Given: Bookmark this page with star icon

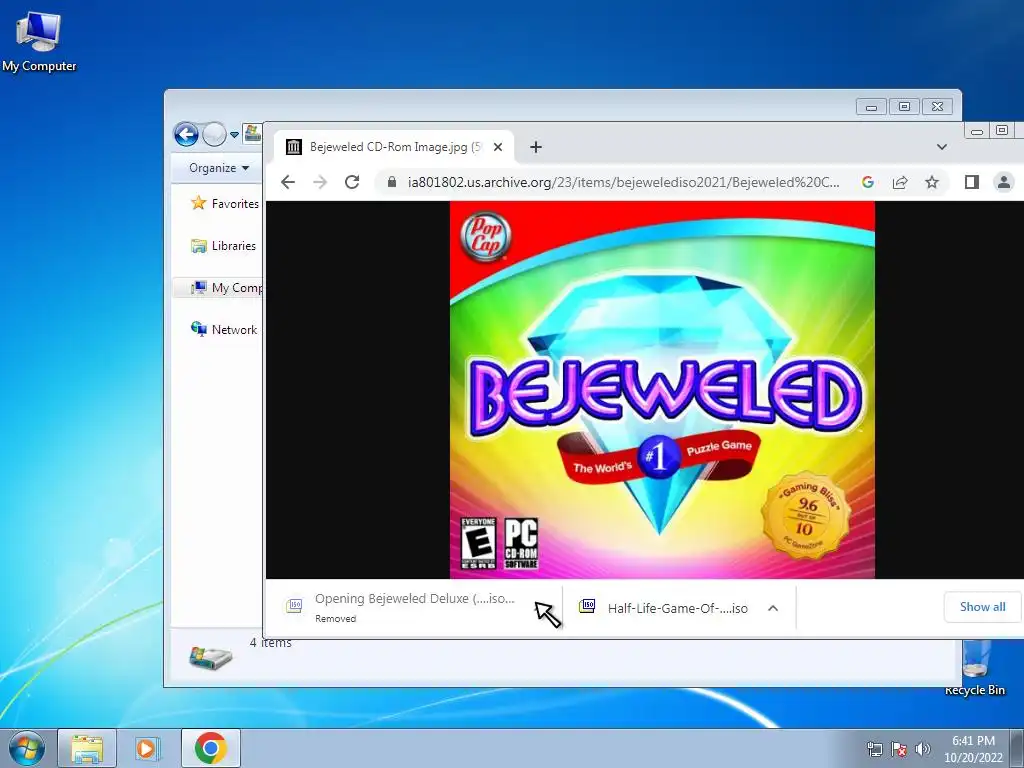Looking at the screenshot, I should [x=932, y=182].
